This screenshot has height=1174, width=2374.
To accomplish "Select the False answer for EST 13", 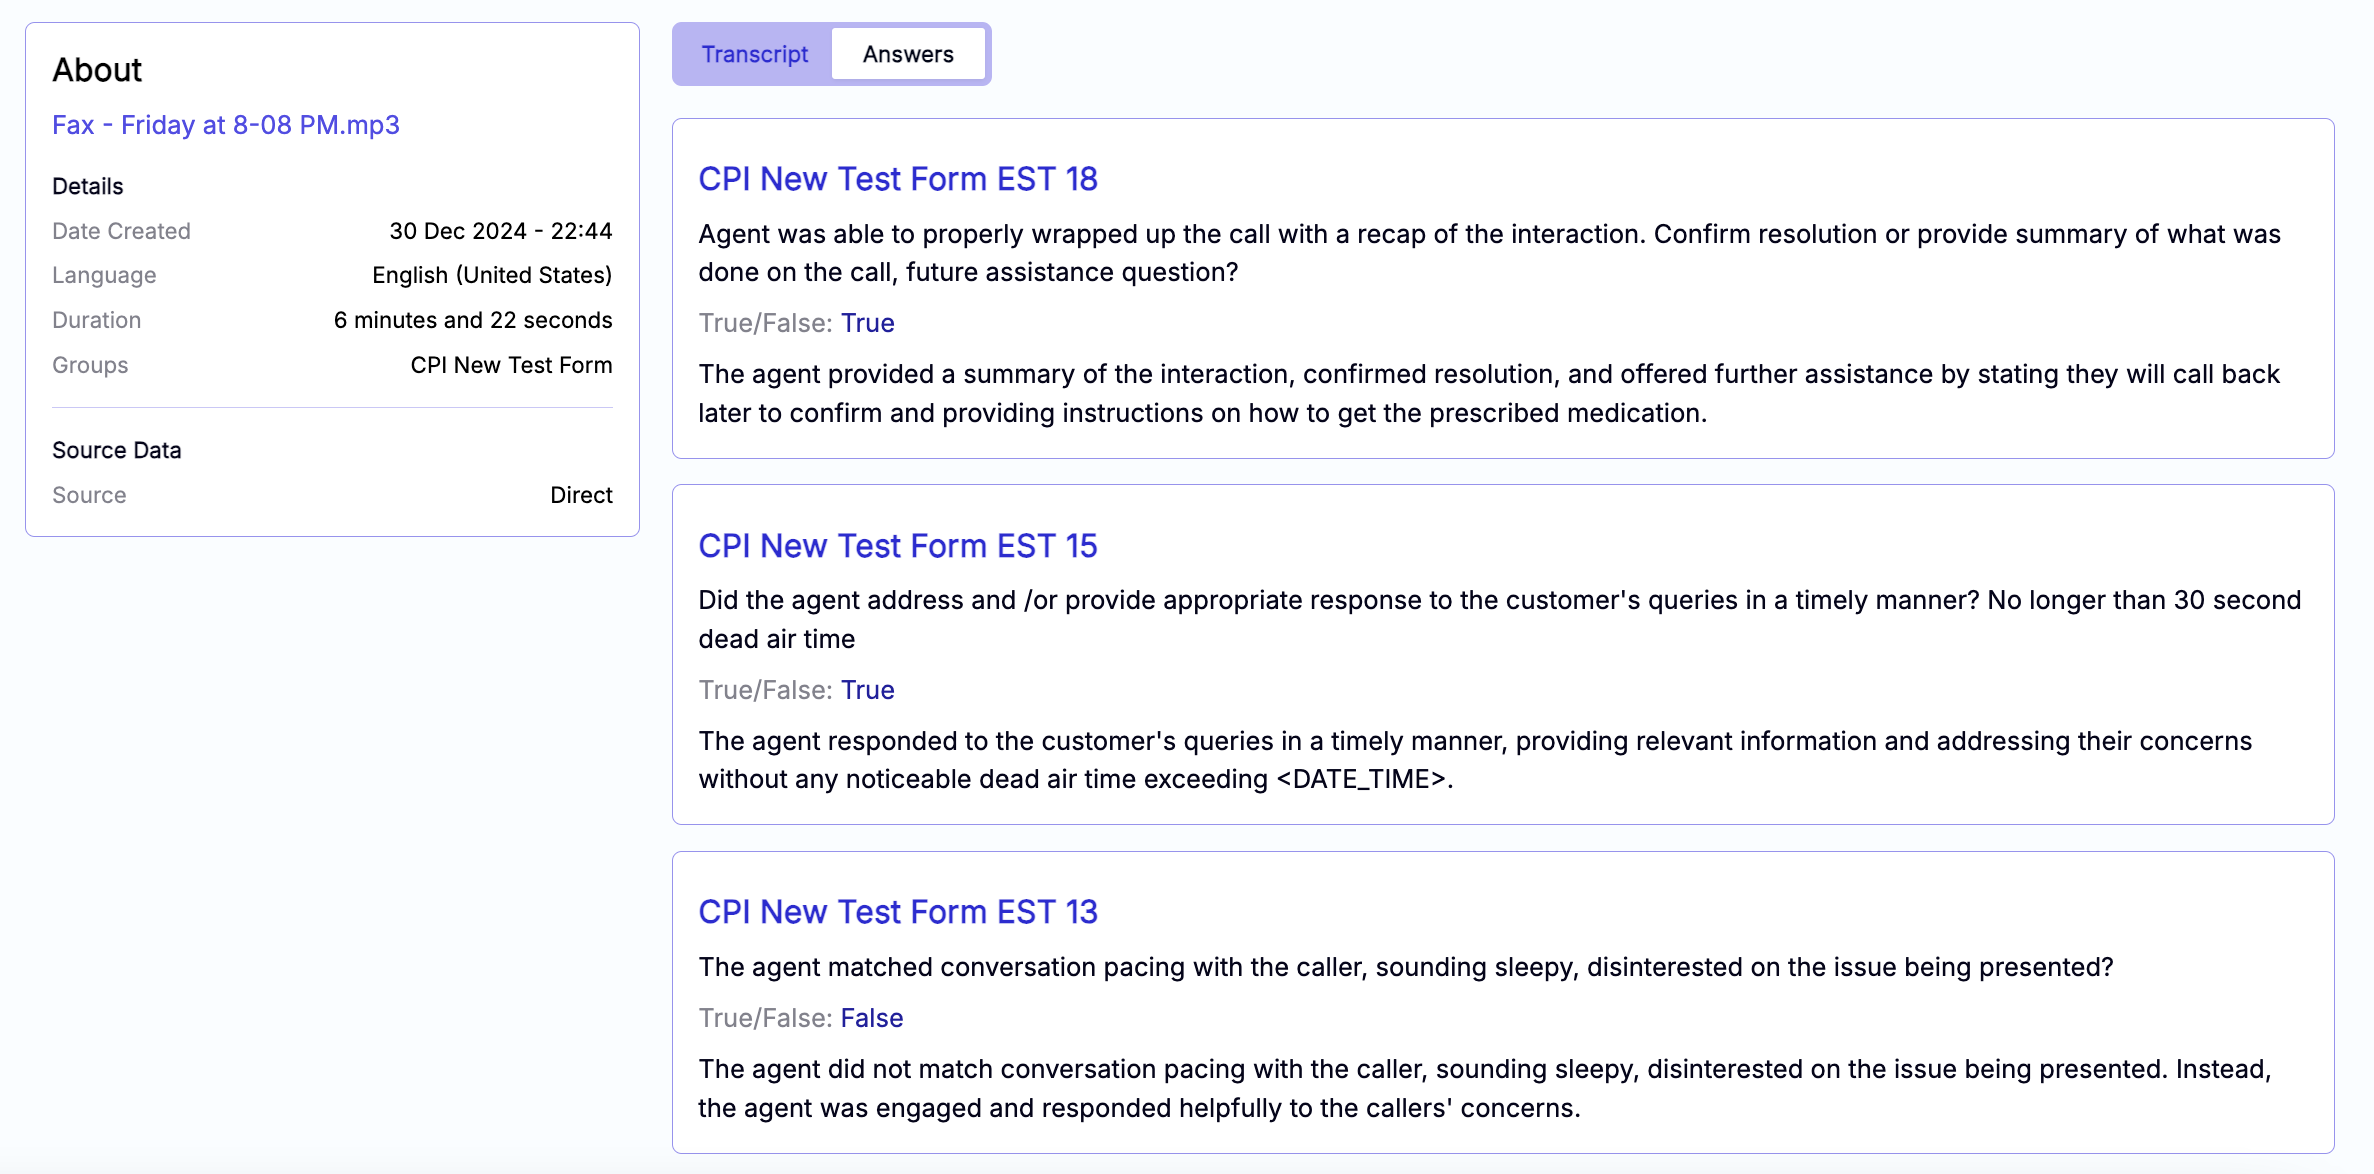I will 871,1017.
